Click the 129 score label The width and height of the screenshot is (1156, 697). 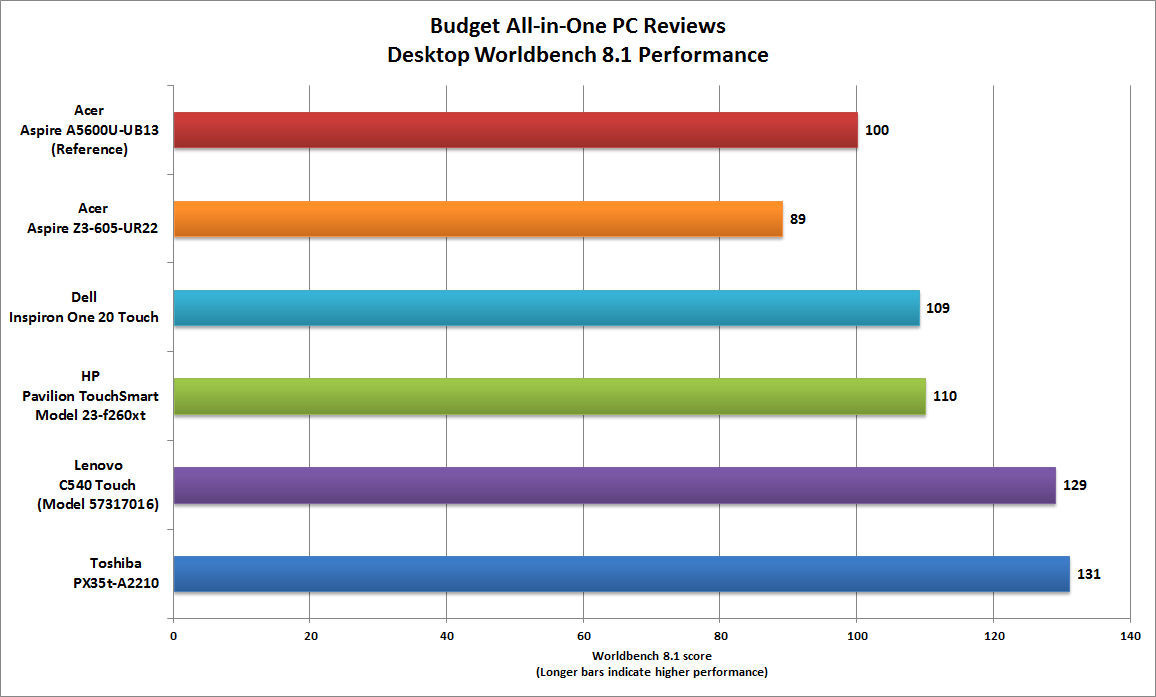pyautogui.click(x=1074, y=485)
